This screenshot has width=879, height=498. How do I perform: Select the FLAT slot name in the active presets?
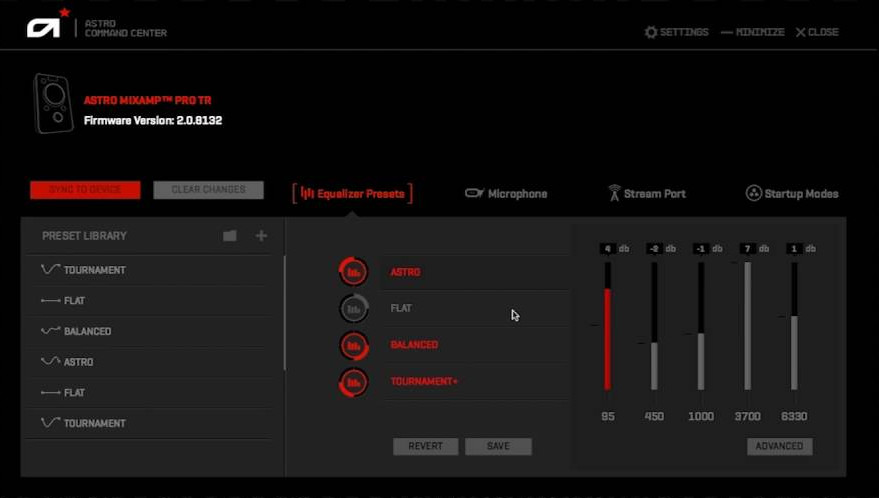[x=401, y=308]
